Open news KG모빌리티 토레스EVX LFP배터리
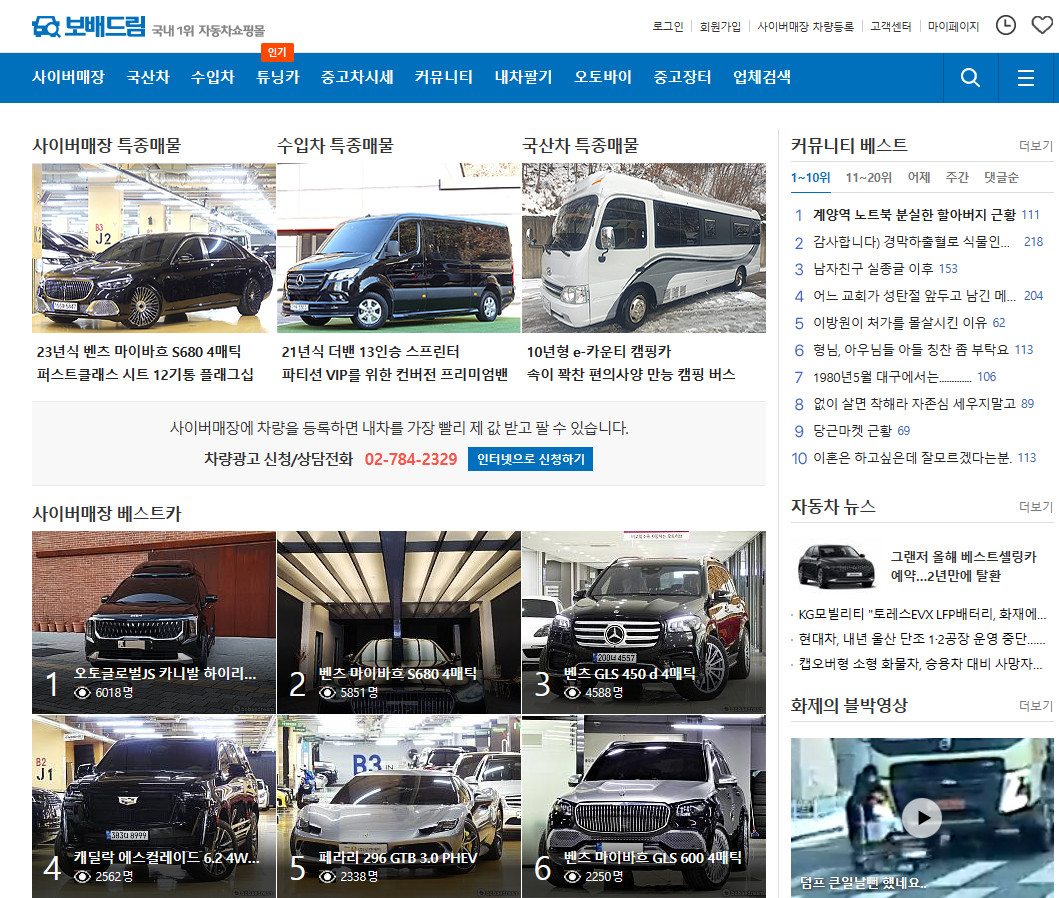The image size is (1059, 898). tap(922, 614)
